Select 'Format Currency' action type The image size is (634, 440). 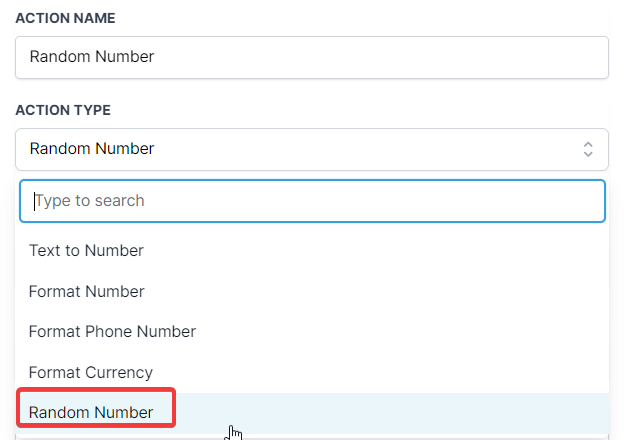click(x=91, y=373)
